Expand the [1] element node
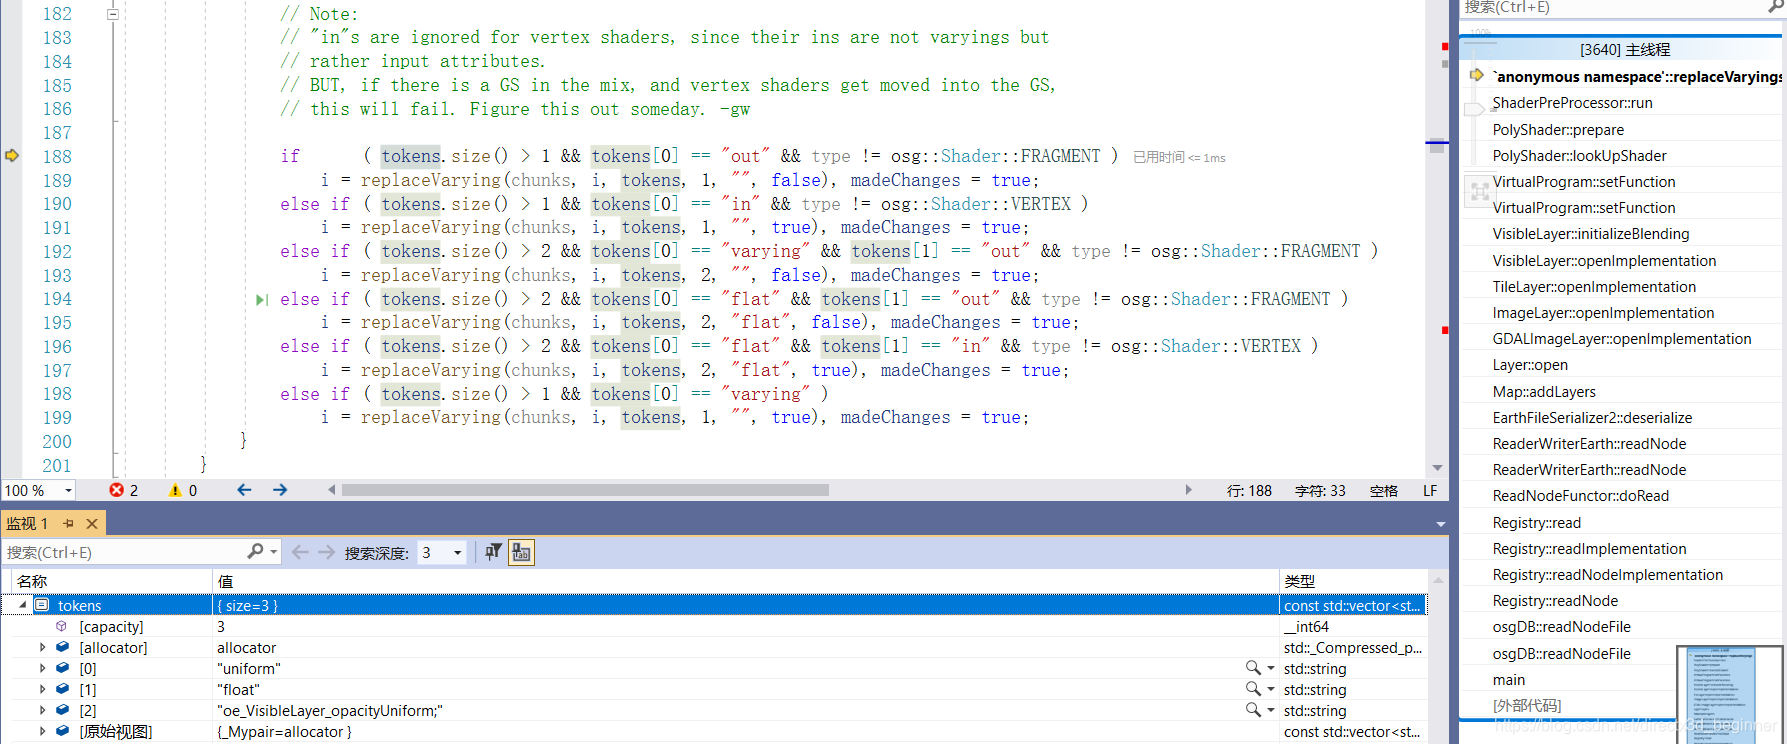Image resolution: width=1787 pixels, height=744 pixels. click(x=42, y=689)
